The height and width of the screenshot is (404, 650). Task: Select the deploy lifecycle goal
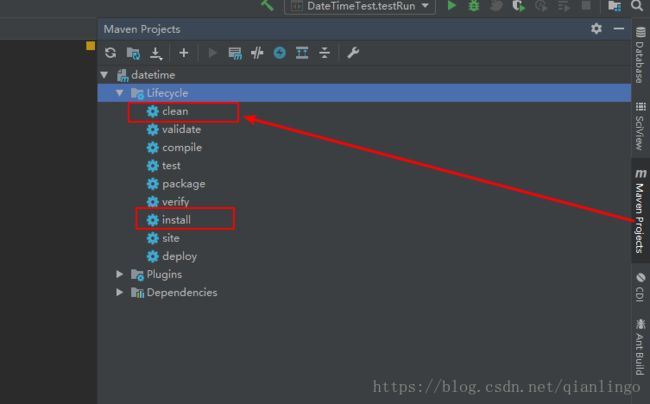[179, 256]
